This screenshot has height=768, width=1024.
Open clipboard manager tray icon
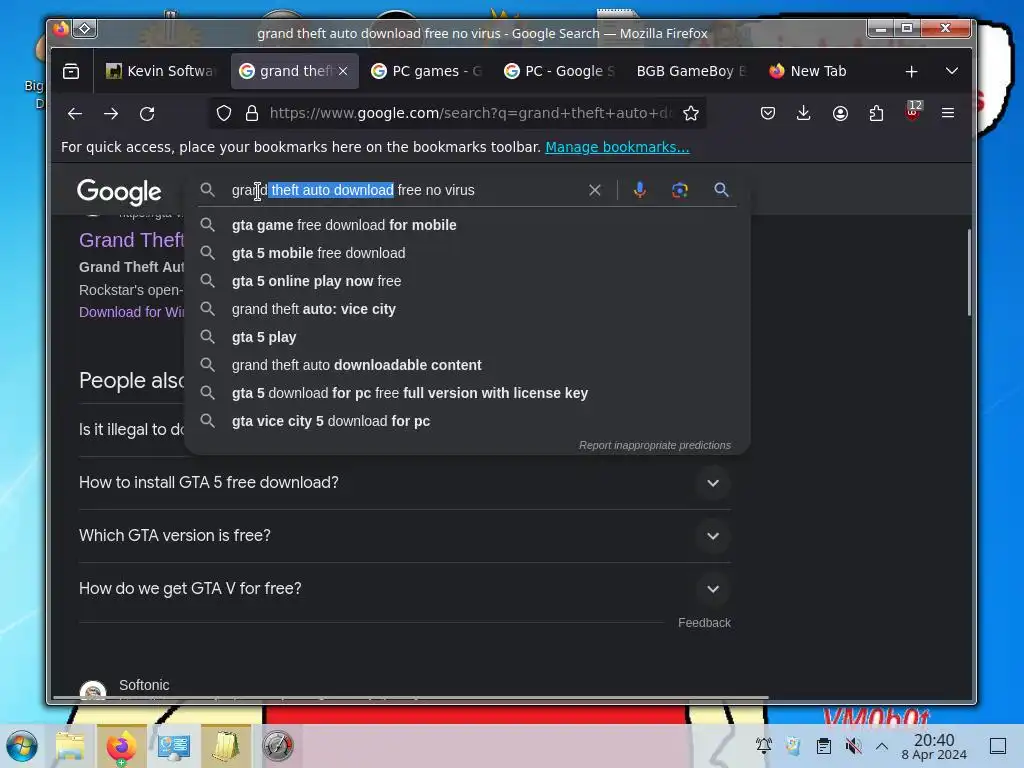[824, 746]
